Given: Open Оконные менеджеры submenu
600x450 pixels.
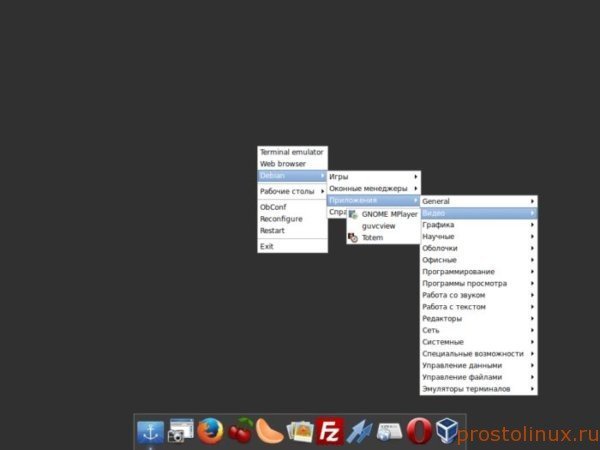Looking at the screenshot, I should (373, 189).
